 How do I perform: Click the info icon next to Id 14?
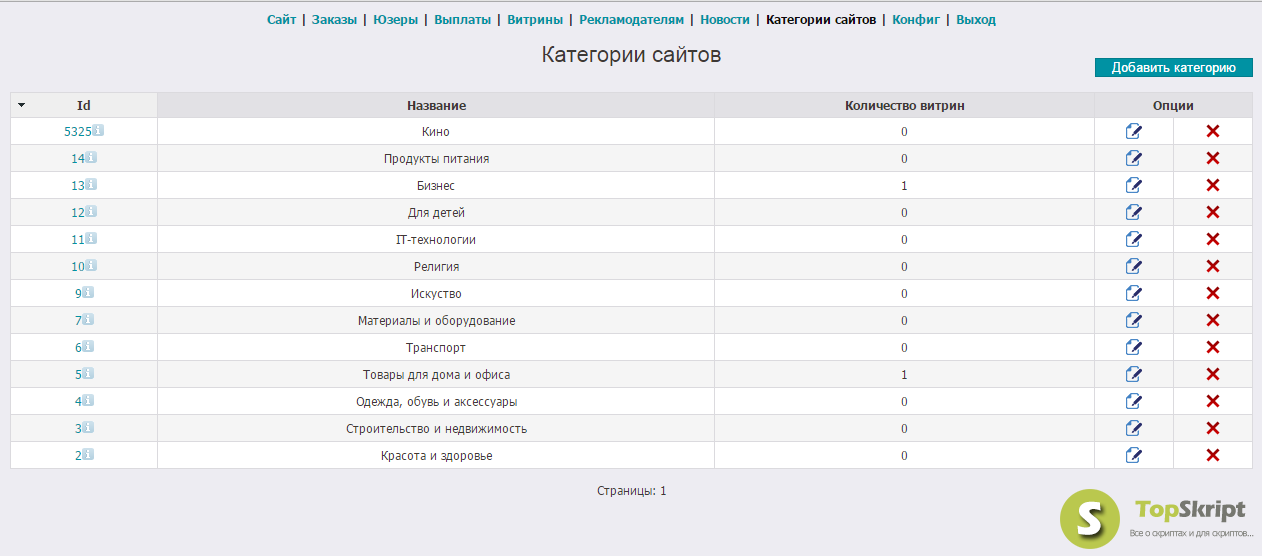[x=91, y=157]
